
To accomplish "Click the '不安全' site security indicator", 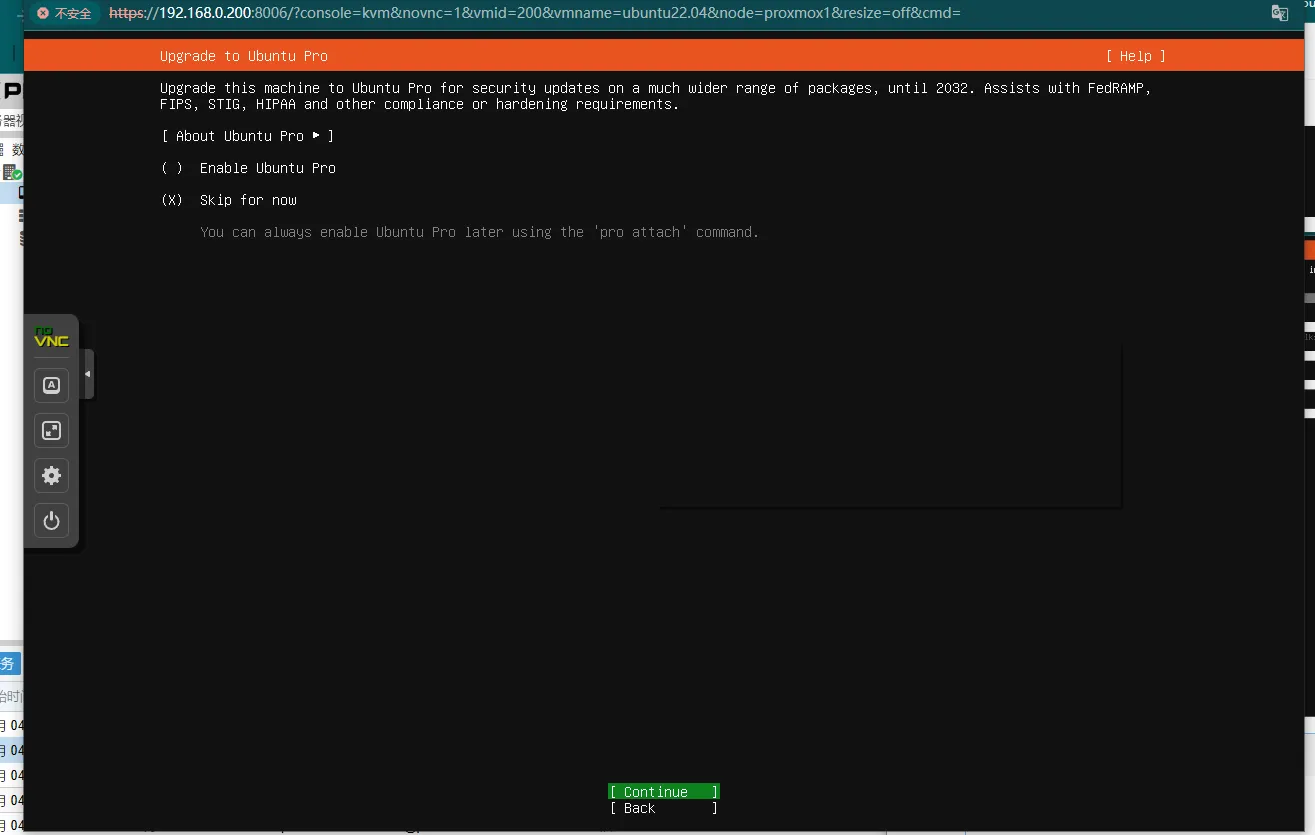I will (x=66, y=13).
